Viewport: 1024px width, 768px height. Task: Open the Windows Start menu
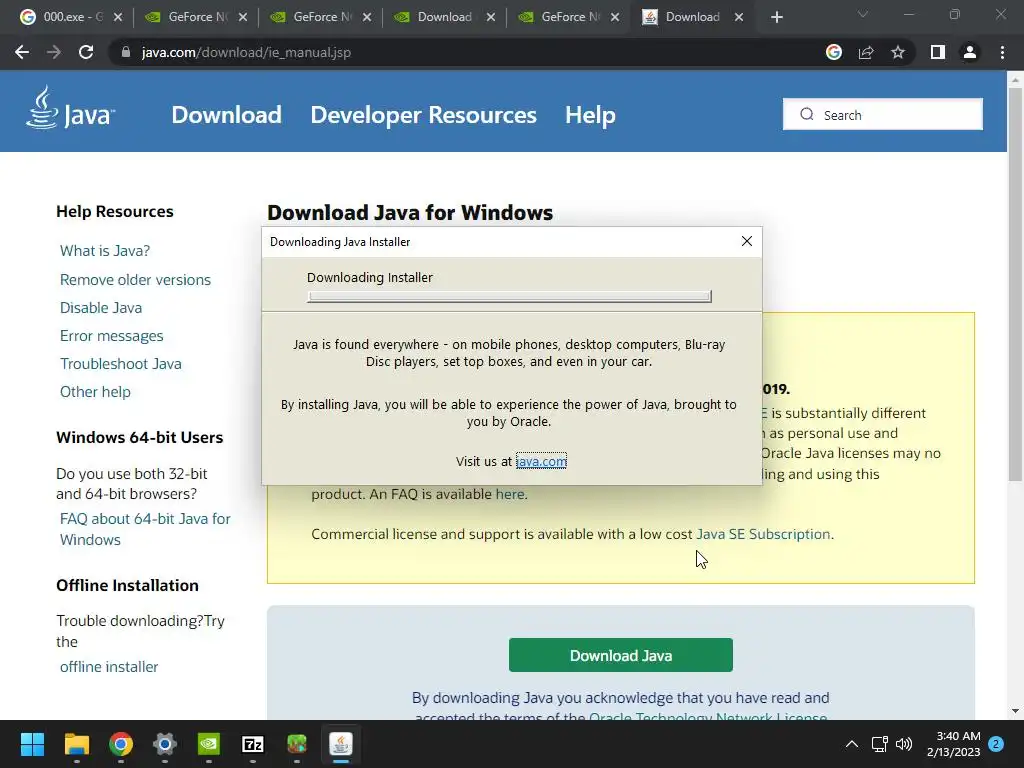point(32,744)
